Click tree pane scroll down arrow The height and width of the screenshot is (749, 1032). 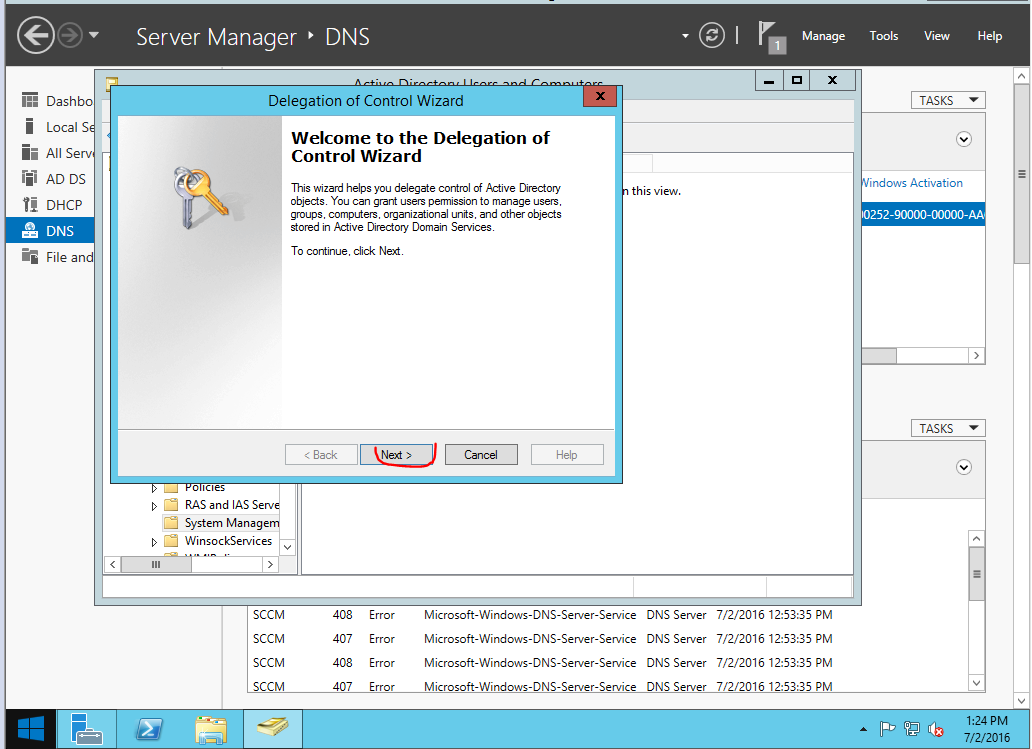(x=288, y=547)
